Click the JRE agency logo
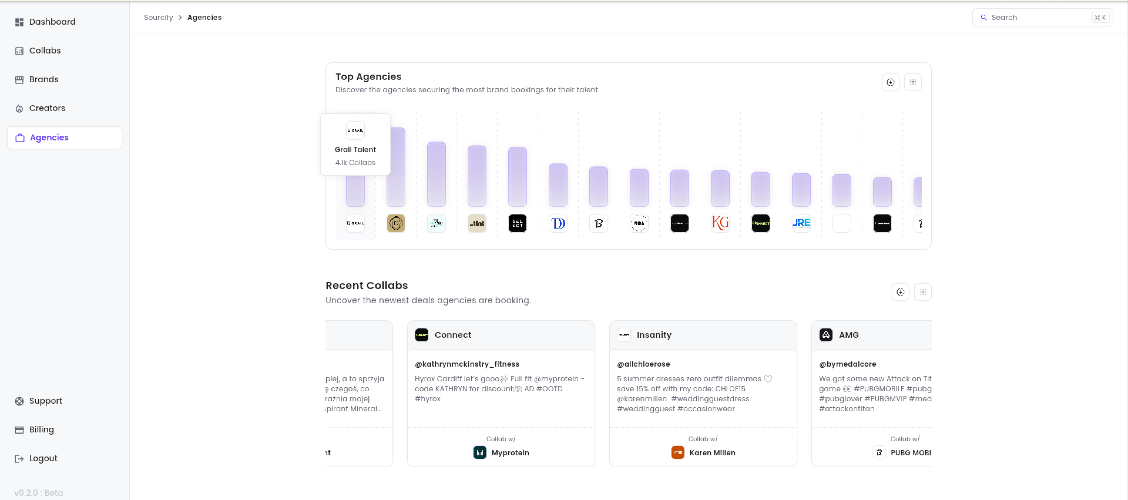This screenshot has width=1128, height=500. tap(801, 223)
